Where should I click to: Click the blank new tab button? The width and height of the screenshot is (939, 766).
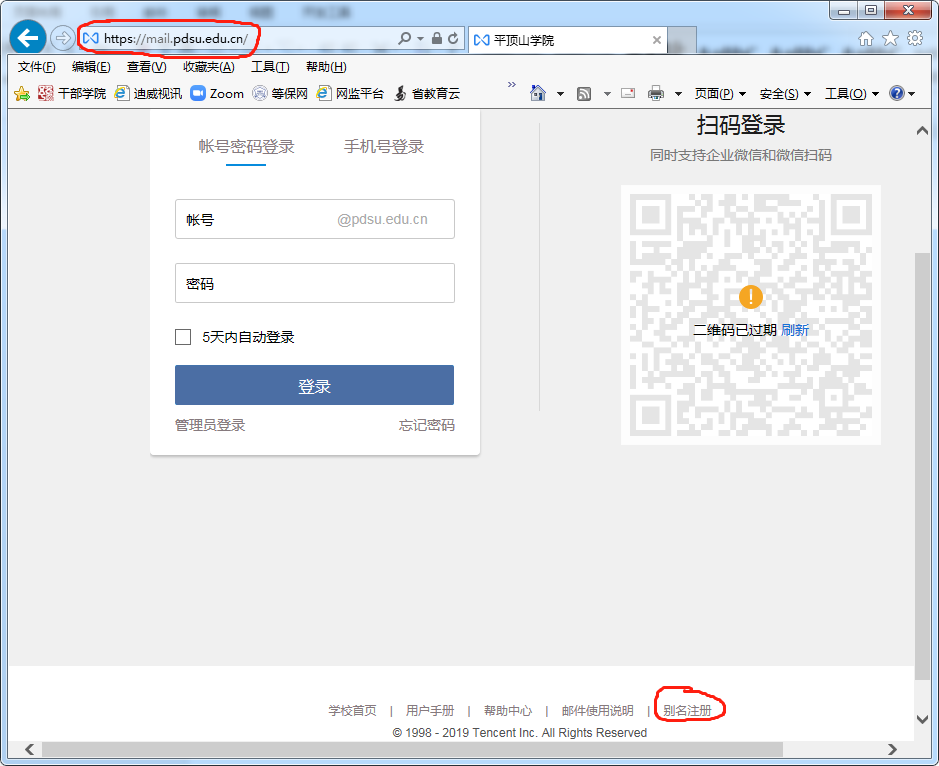681,40
